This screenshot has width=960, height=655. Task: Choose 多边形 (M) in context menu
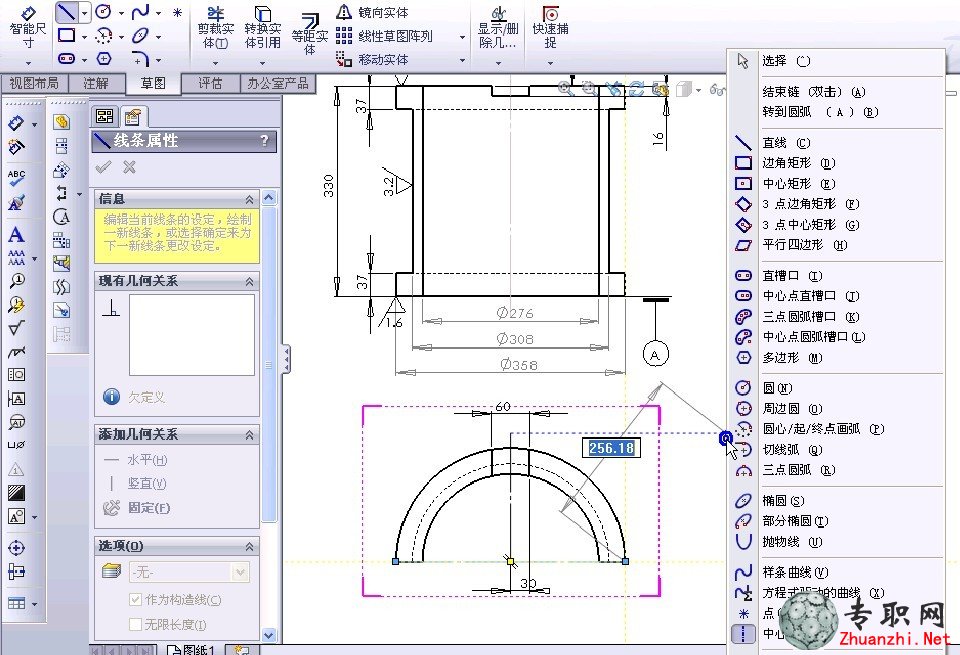834,357
